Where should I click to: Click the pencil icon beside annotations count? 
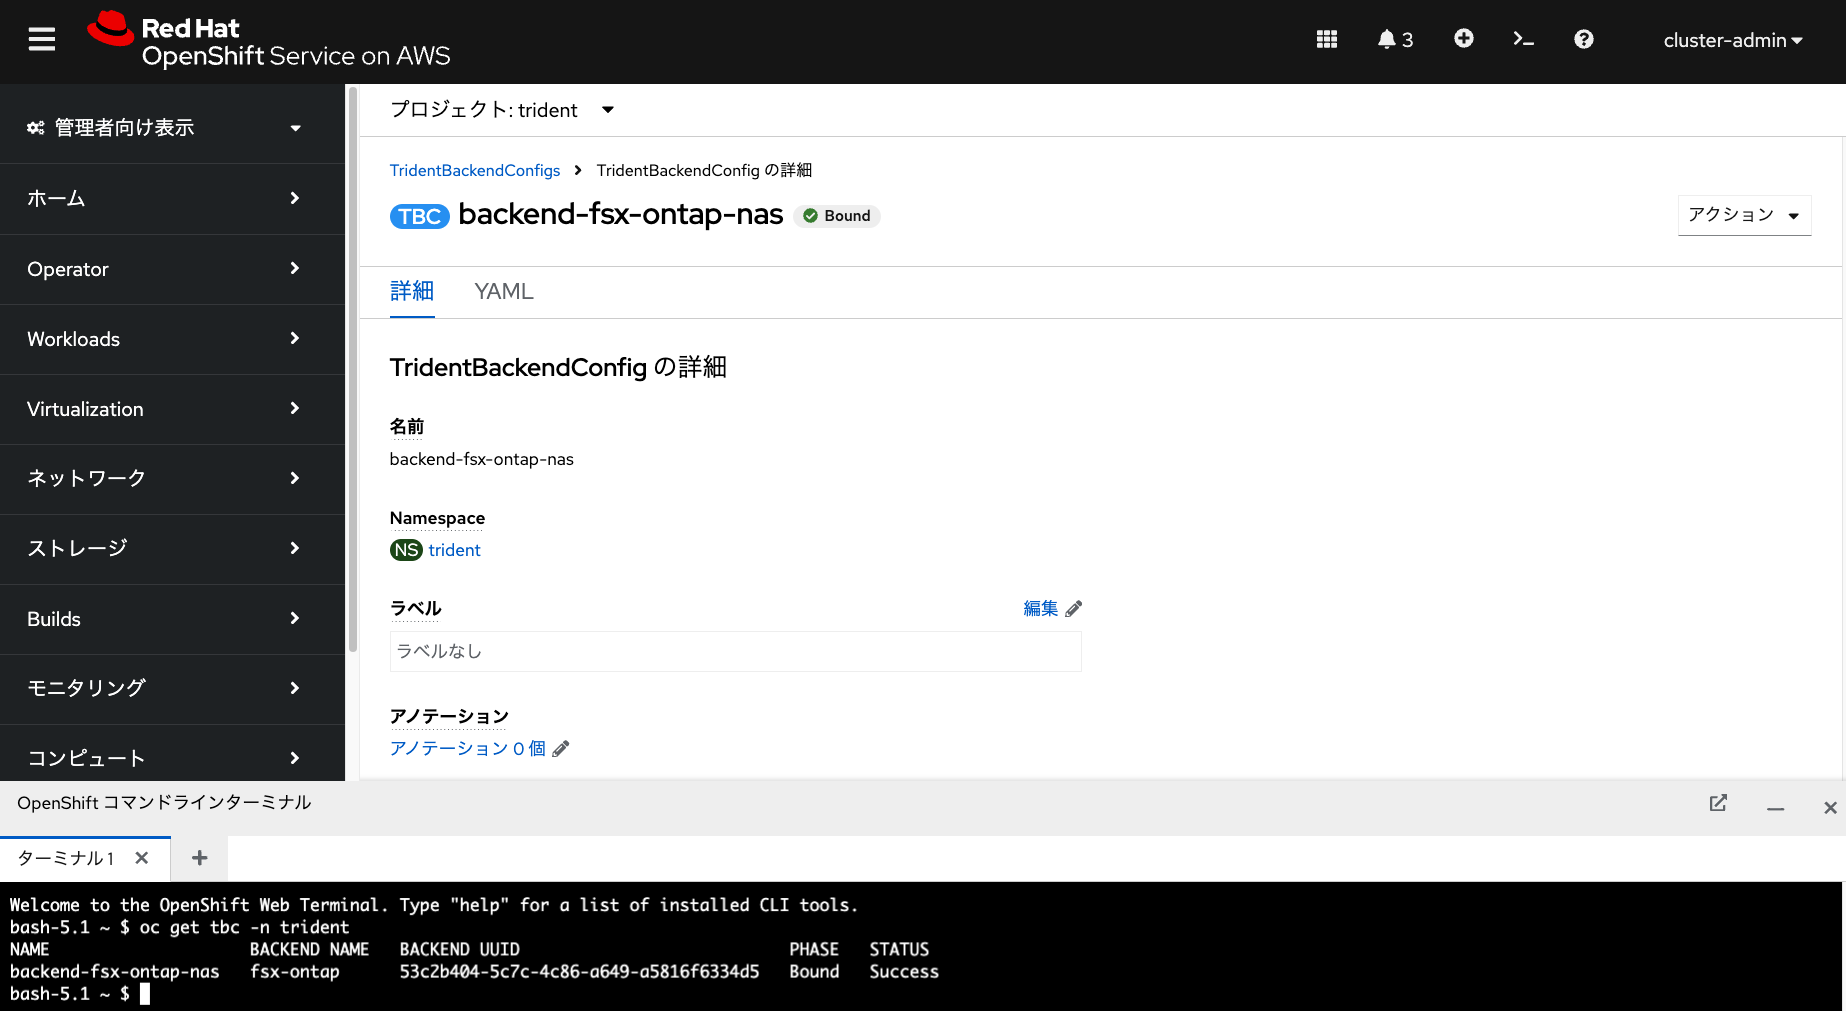(561, 749)
